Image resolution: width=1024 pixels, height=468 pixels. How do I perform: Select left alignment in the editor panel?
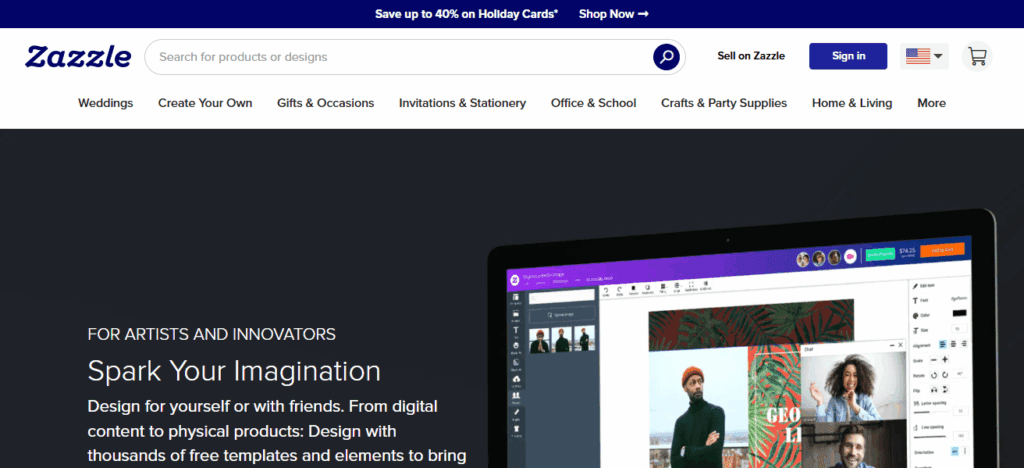(x=945, y=343)
